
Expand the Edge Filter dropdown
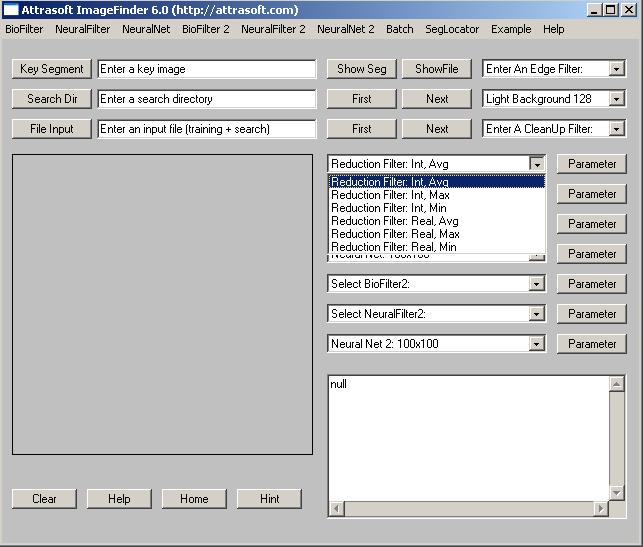616,69
